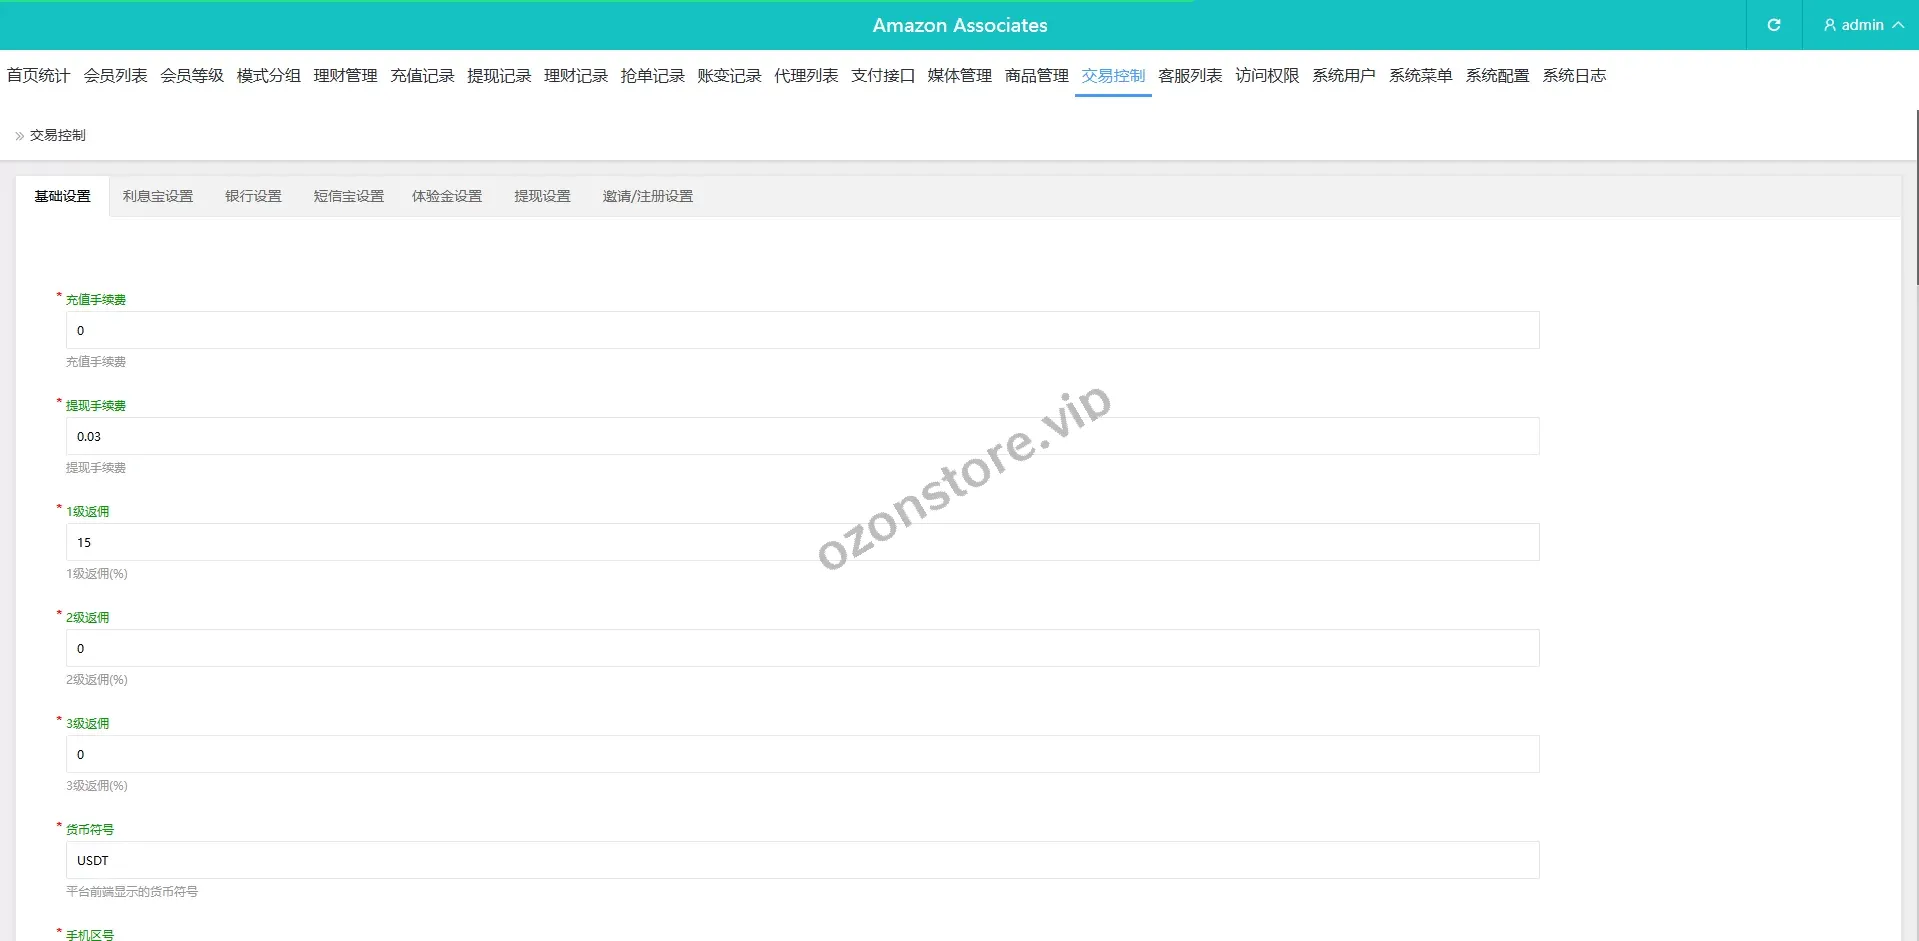Click the 1级返佣 input with 15
The image size is (1919, 941).
pos(802,543)
